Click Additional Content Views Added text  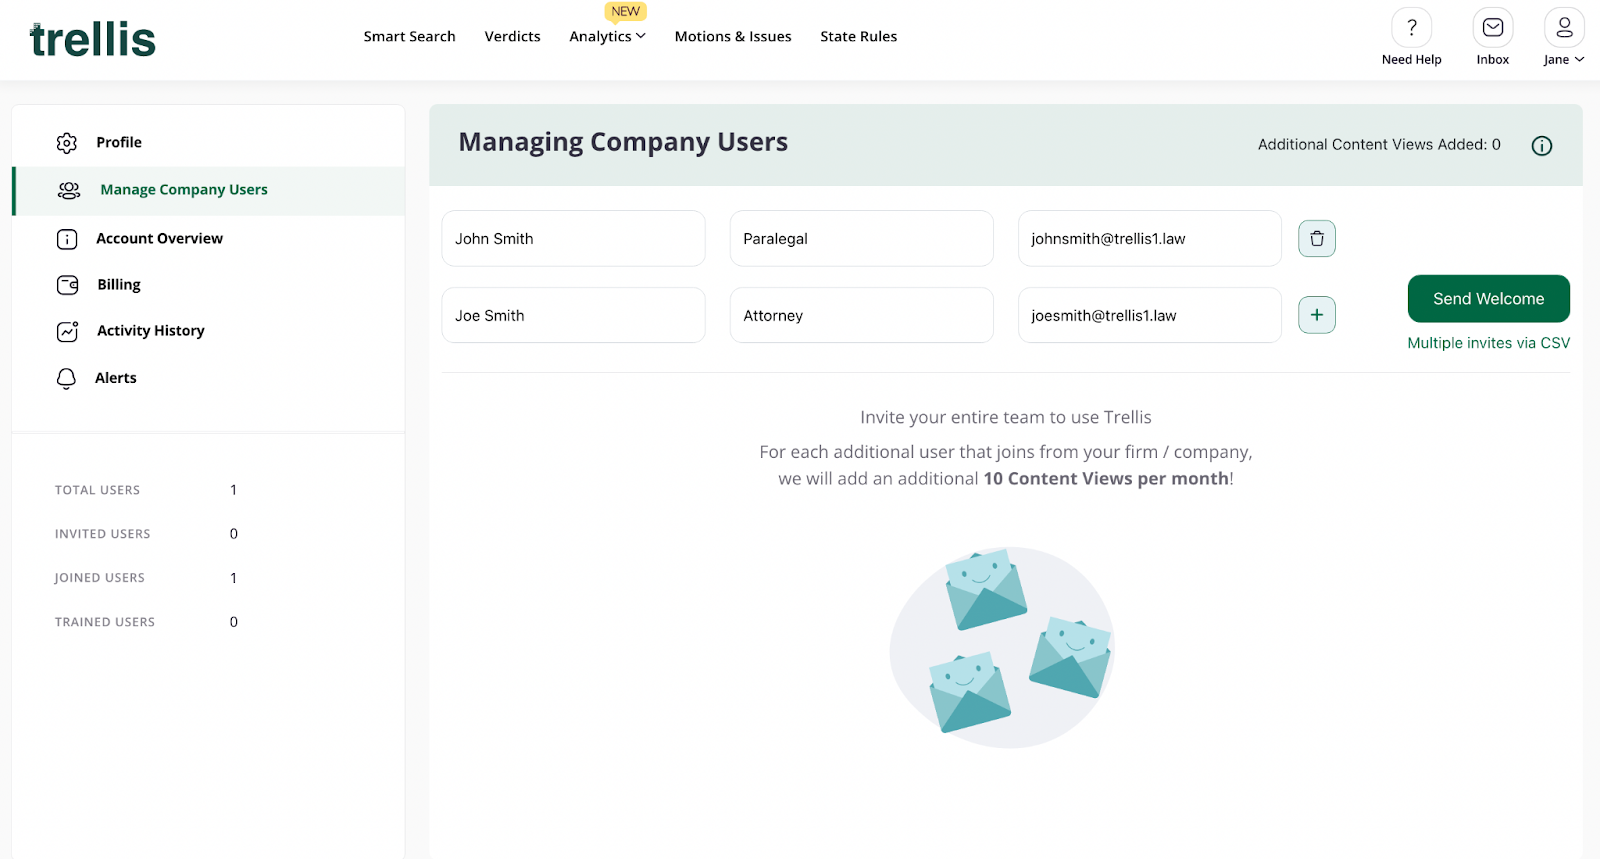point(1379,145)
